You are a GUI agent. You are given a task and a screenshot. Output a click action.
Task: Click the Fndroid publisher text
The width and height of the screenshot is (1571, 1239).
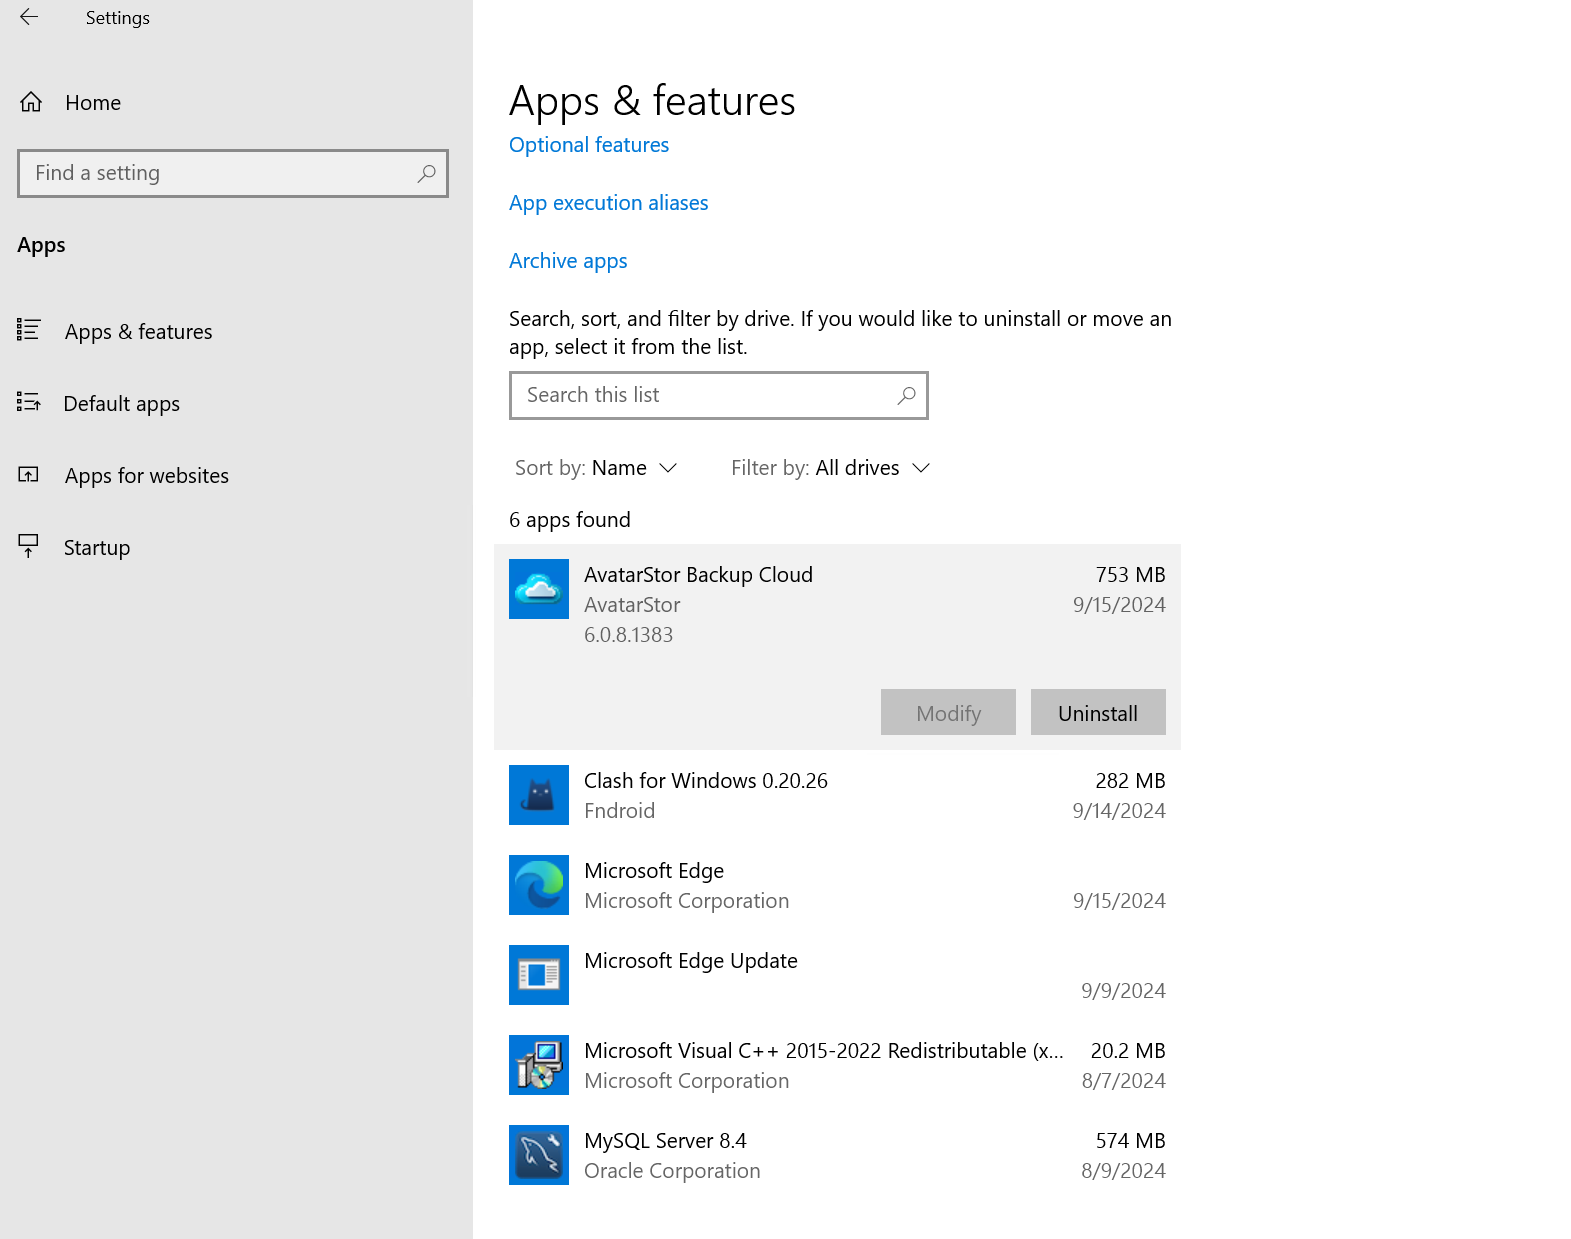[x=619, y=811]
